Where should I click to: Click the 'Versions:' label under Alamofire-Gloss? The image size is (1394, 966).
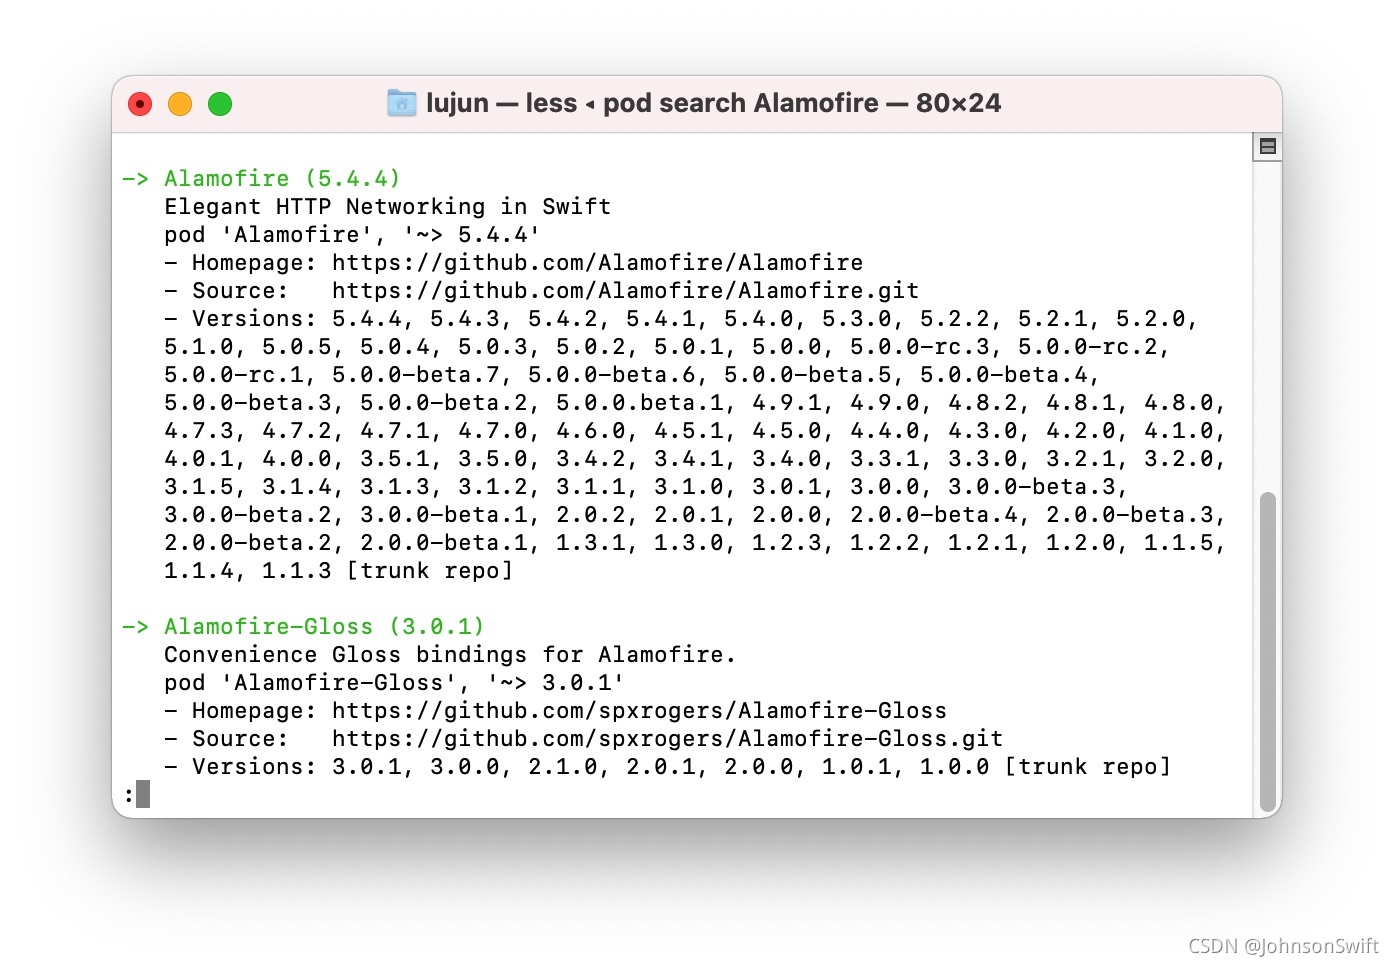254,767
